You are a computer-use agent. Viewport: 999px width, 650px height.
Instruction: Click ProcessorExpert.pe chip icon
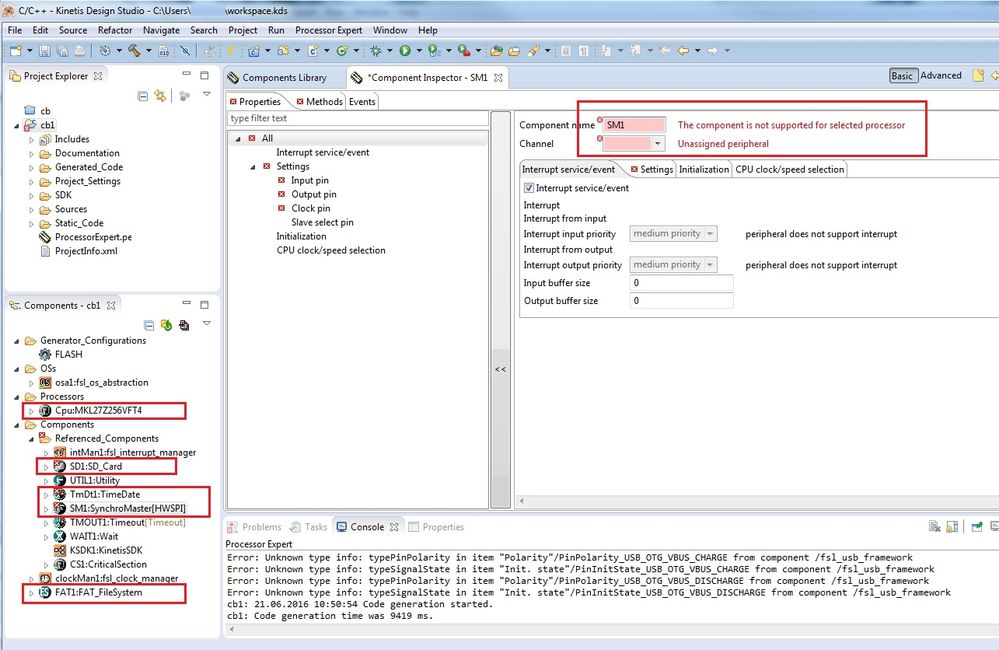pyautogui.click(x=45, y=237)
